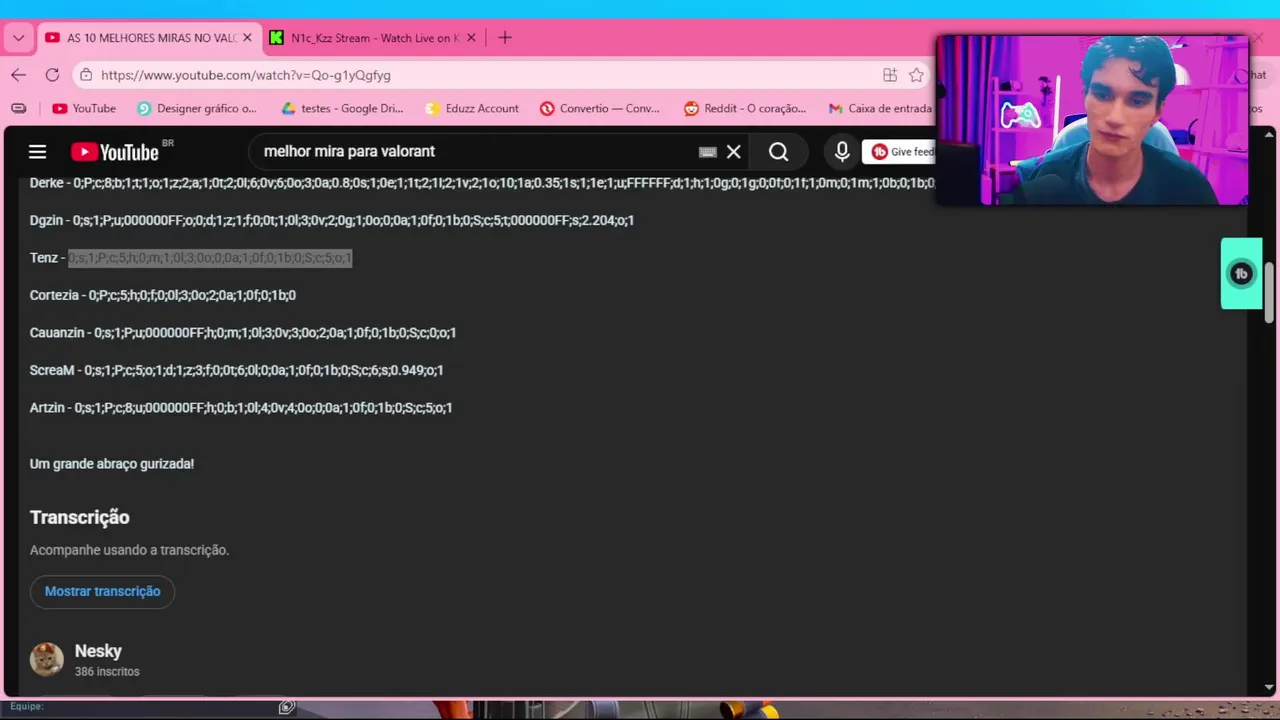Select the Derke crosshair code line
The height and width of the screenshot is (720, 1280).
coord(482,183)
